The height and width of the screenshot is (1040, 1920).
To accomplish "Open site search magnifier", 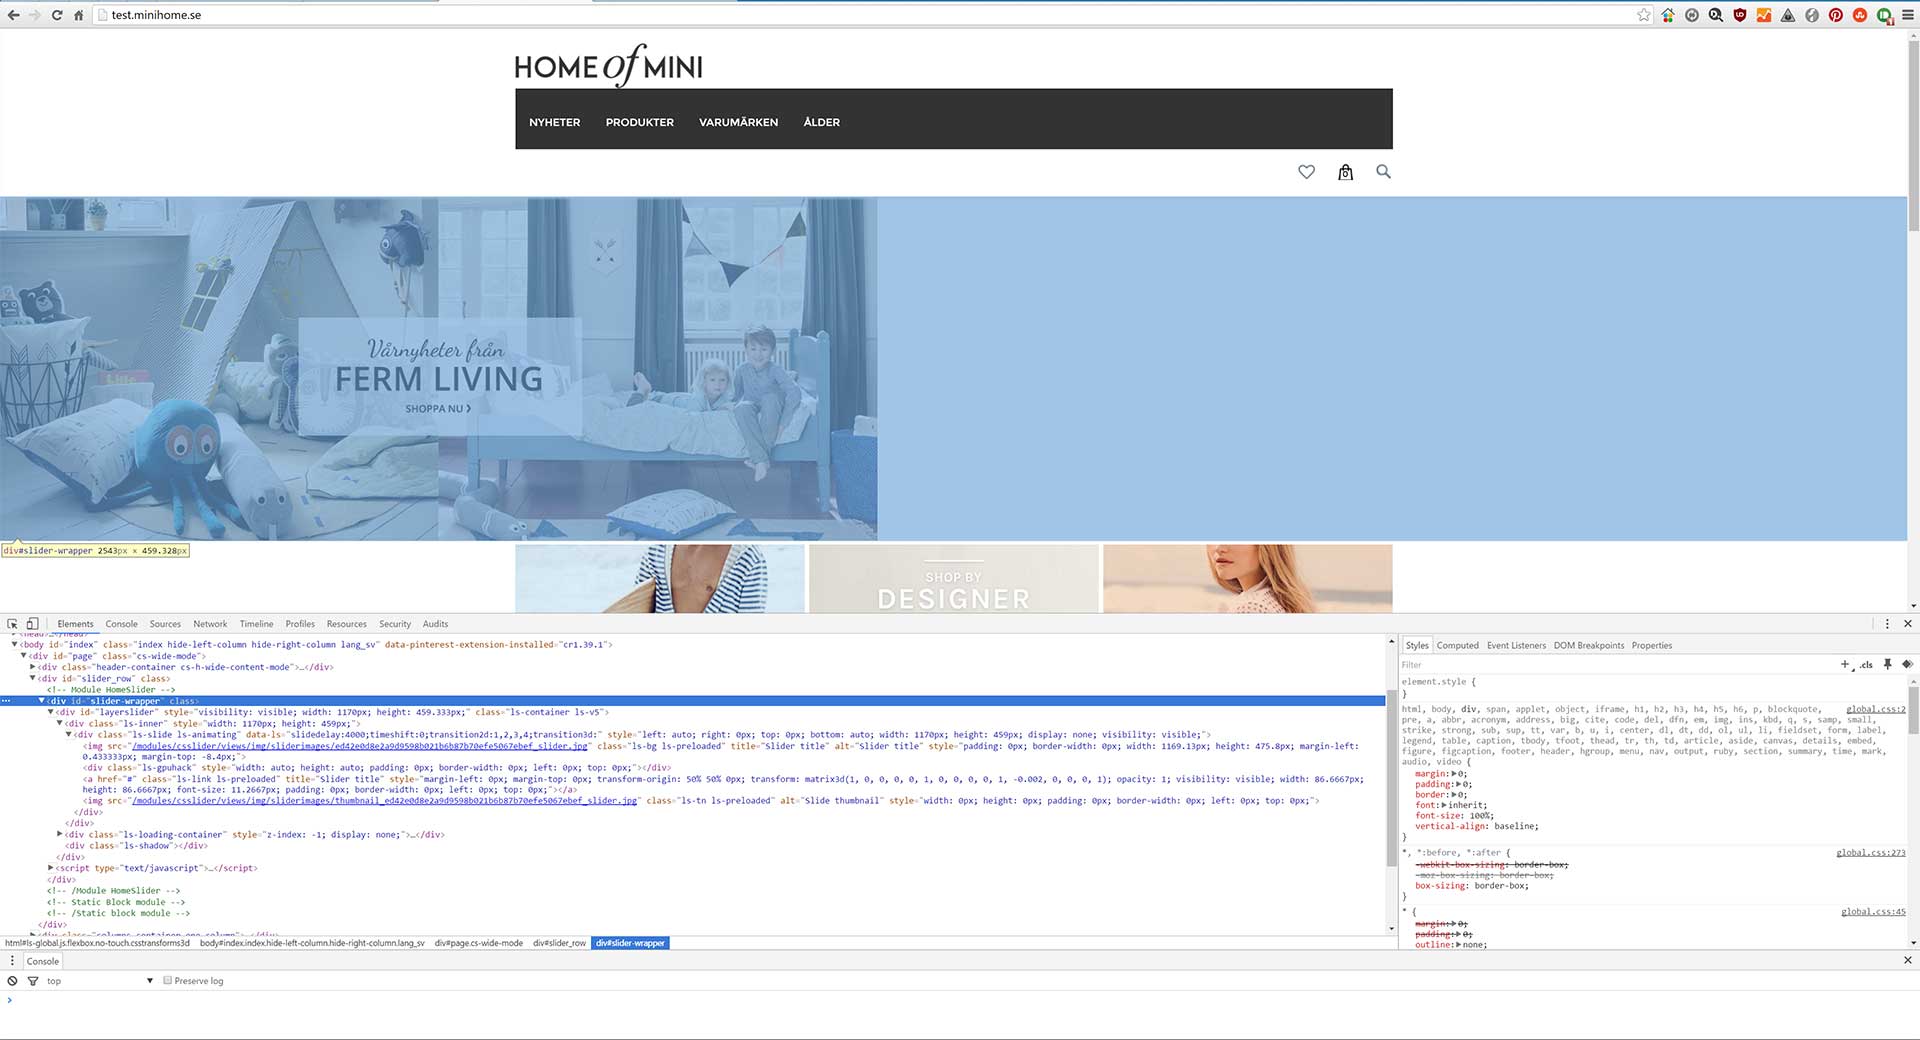I will (x=1383, y=171).
